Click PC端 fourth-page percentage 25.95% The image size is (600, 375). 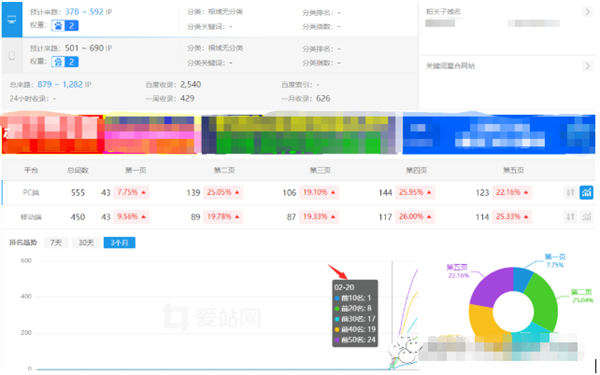tap(415, 192)
